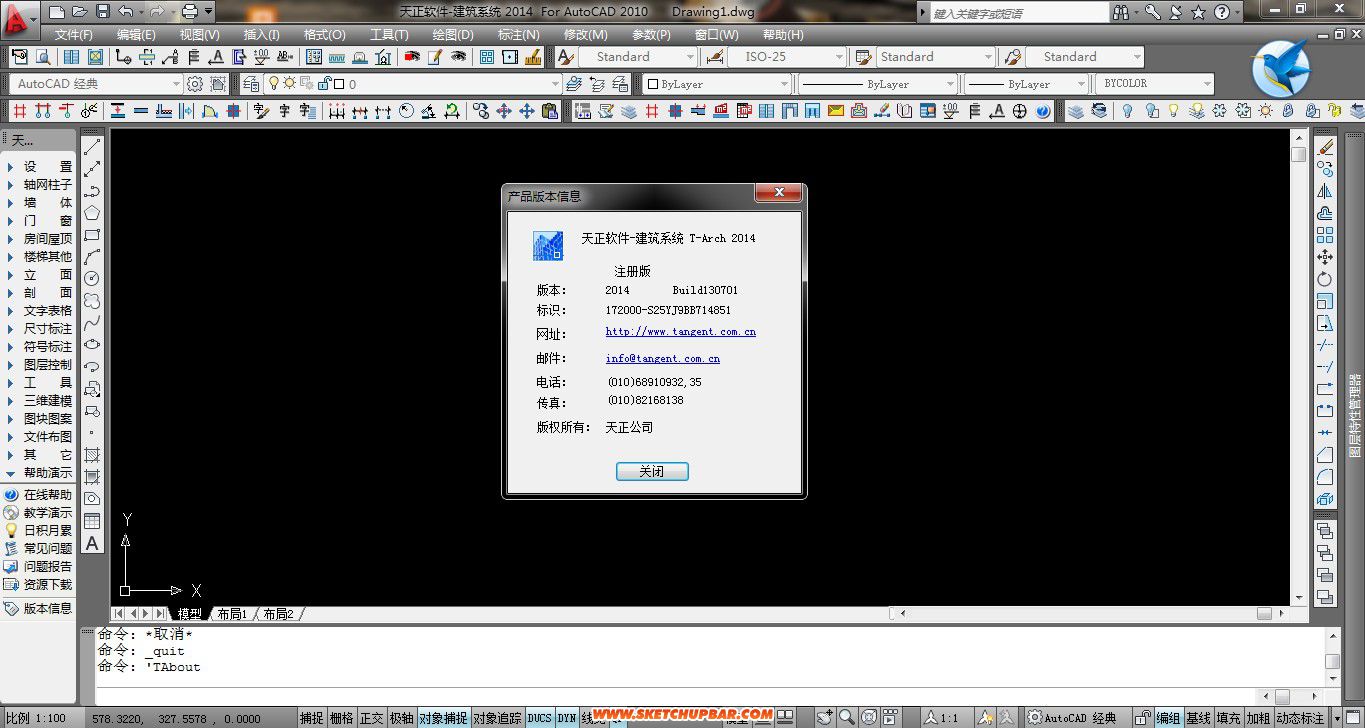Screen dimensions: 1365x728
Task: Select the Array modify tool
Action: click(1325, 235)
